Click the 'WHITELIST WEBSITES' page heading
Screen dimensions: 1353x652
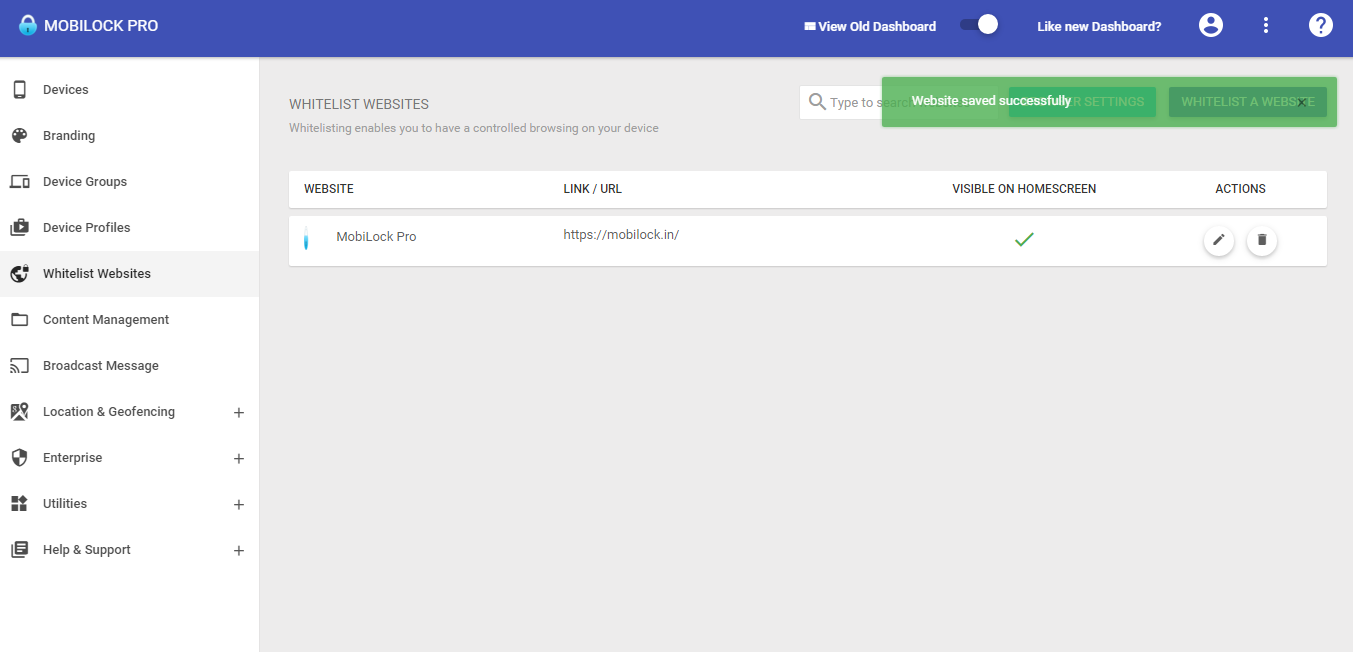pyautogui.click(x=359, y=104)
